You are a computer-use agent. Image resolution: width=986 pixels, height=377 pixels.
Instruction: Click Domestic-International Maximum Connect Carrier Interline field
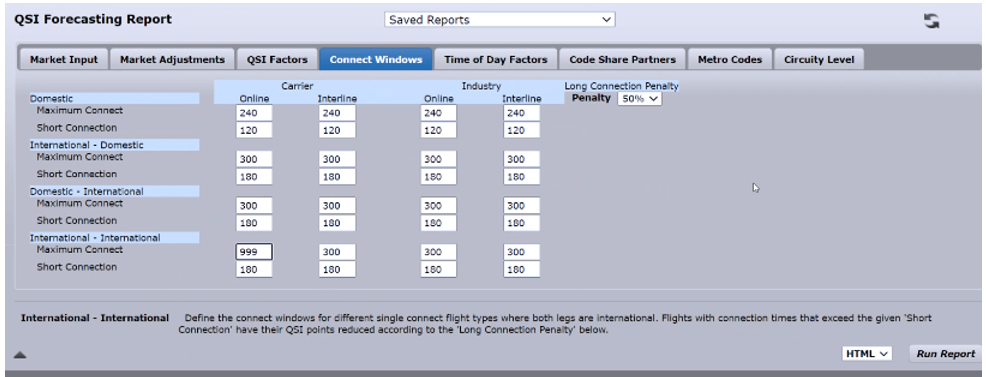coord(337,206)
